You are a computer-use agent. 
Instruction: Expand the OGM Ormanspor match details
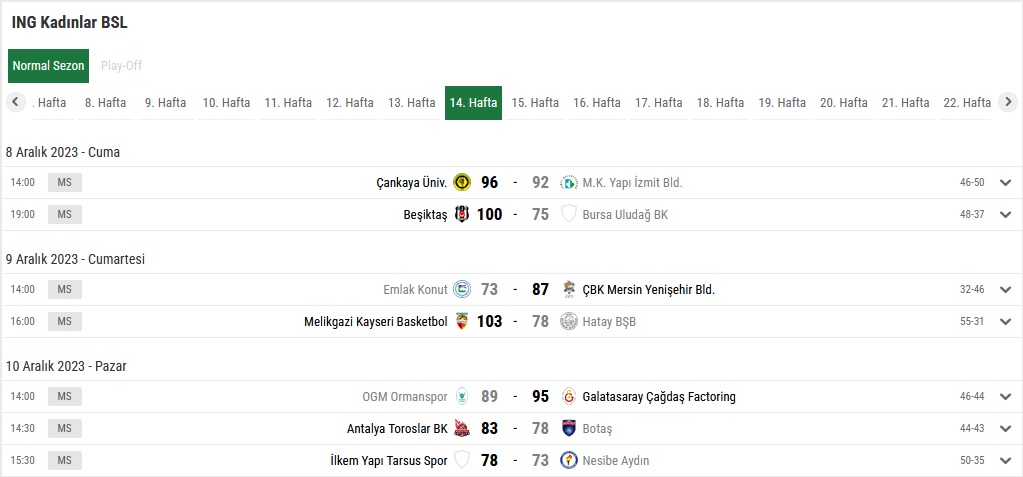(1005, 397)
